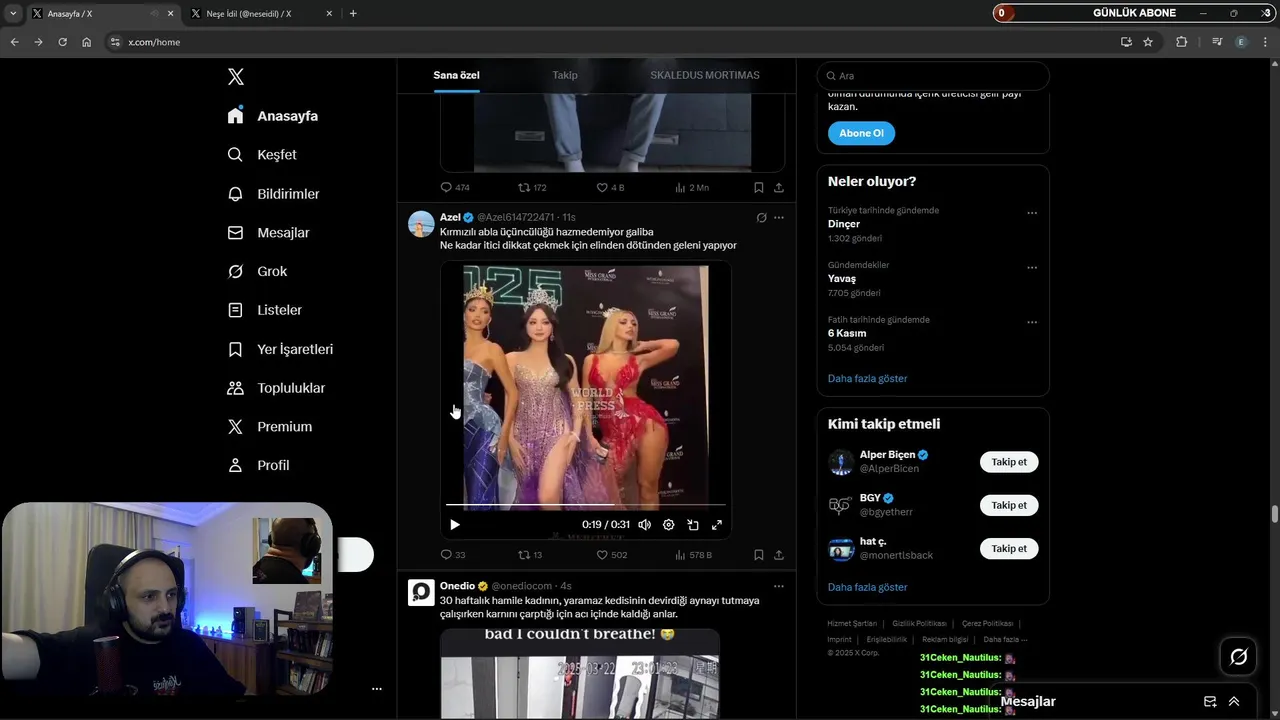Open a new browser tab
This screenshot has width=1280, height=720.
353,13
